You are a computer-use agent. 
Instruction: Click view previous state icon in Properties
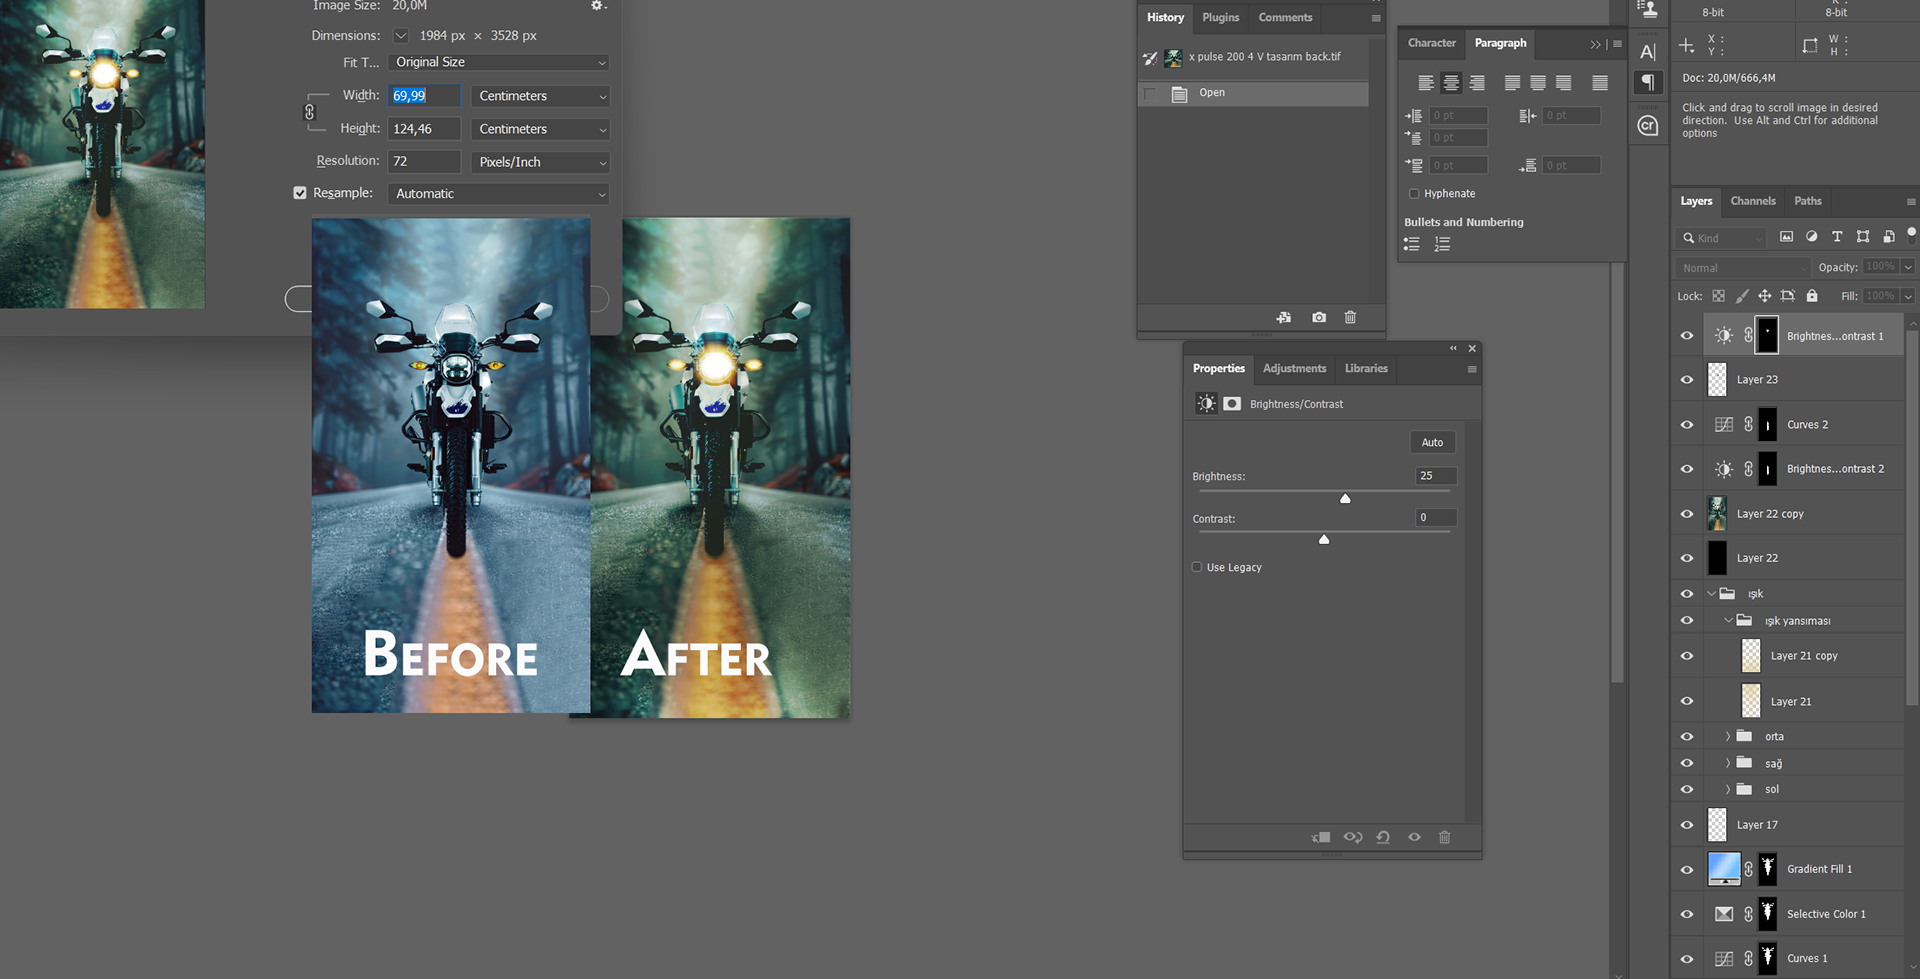(1353, 837)
